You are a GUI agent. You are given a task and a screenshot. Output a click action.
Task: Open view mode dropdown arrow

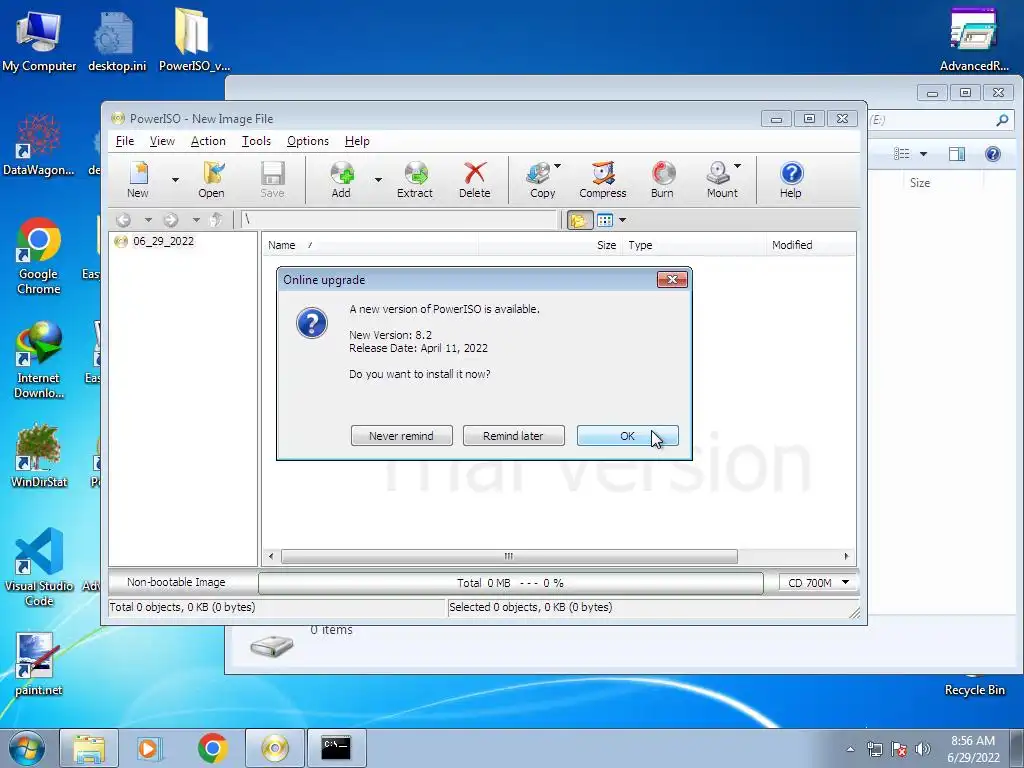click(622, 220)
